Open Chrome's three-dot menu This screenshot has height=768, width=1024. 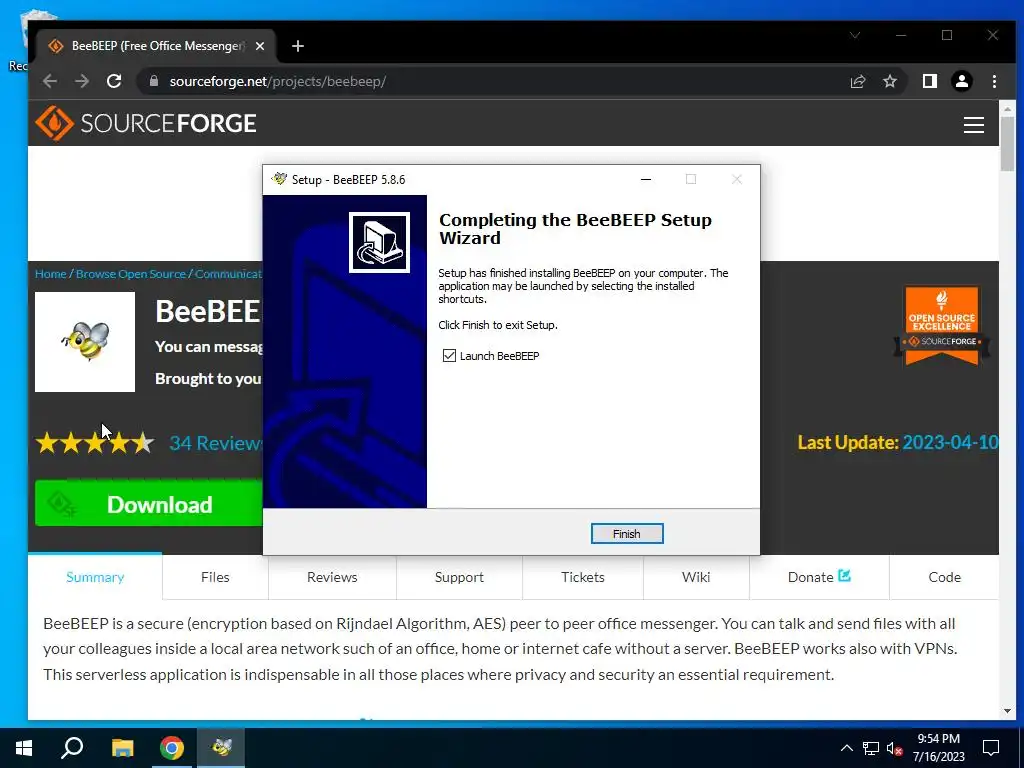pos(994,81)
